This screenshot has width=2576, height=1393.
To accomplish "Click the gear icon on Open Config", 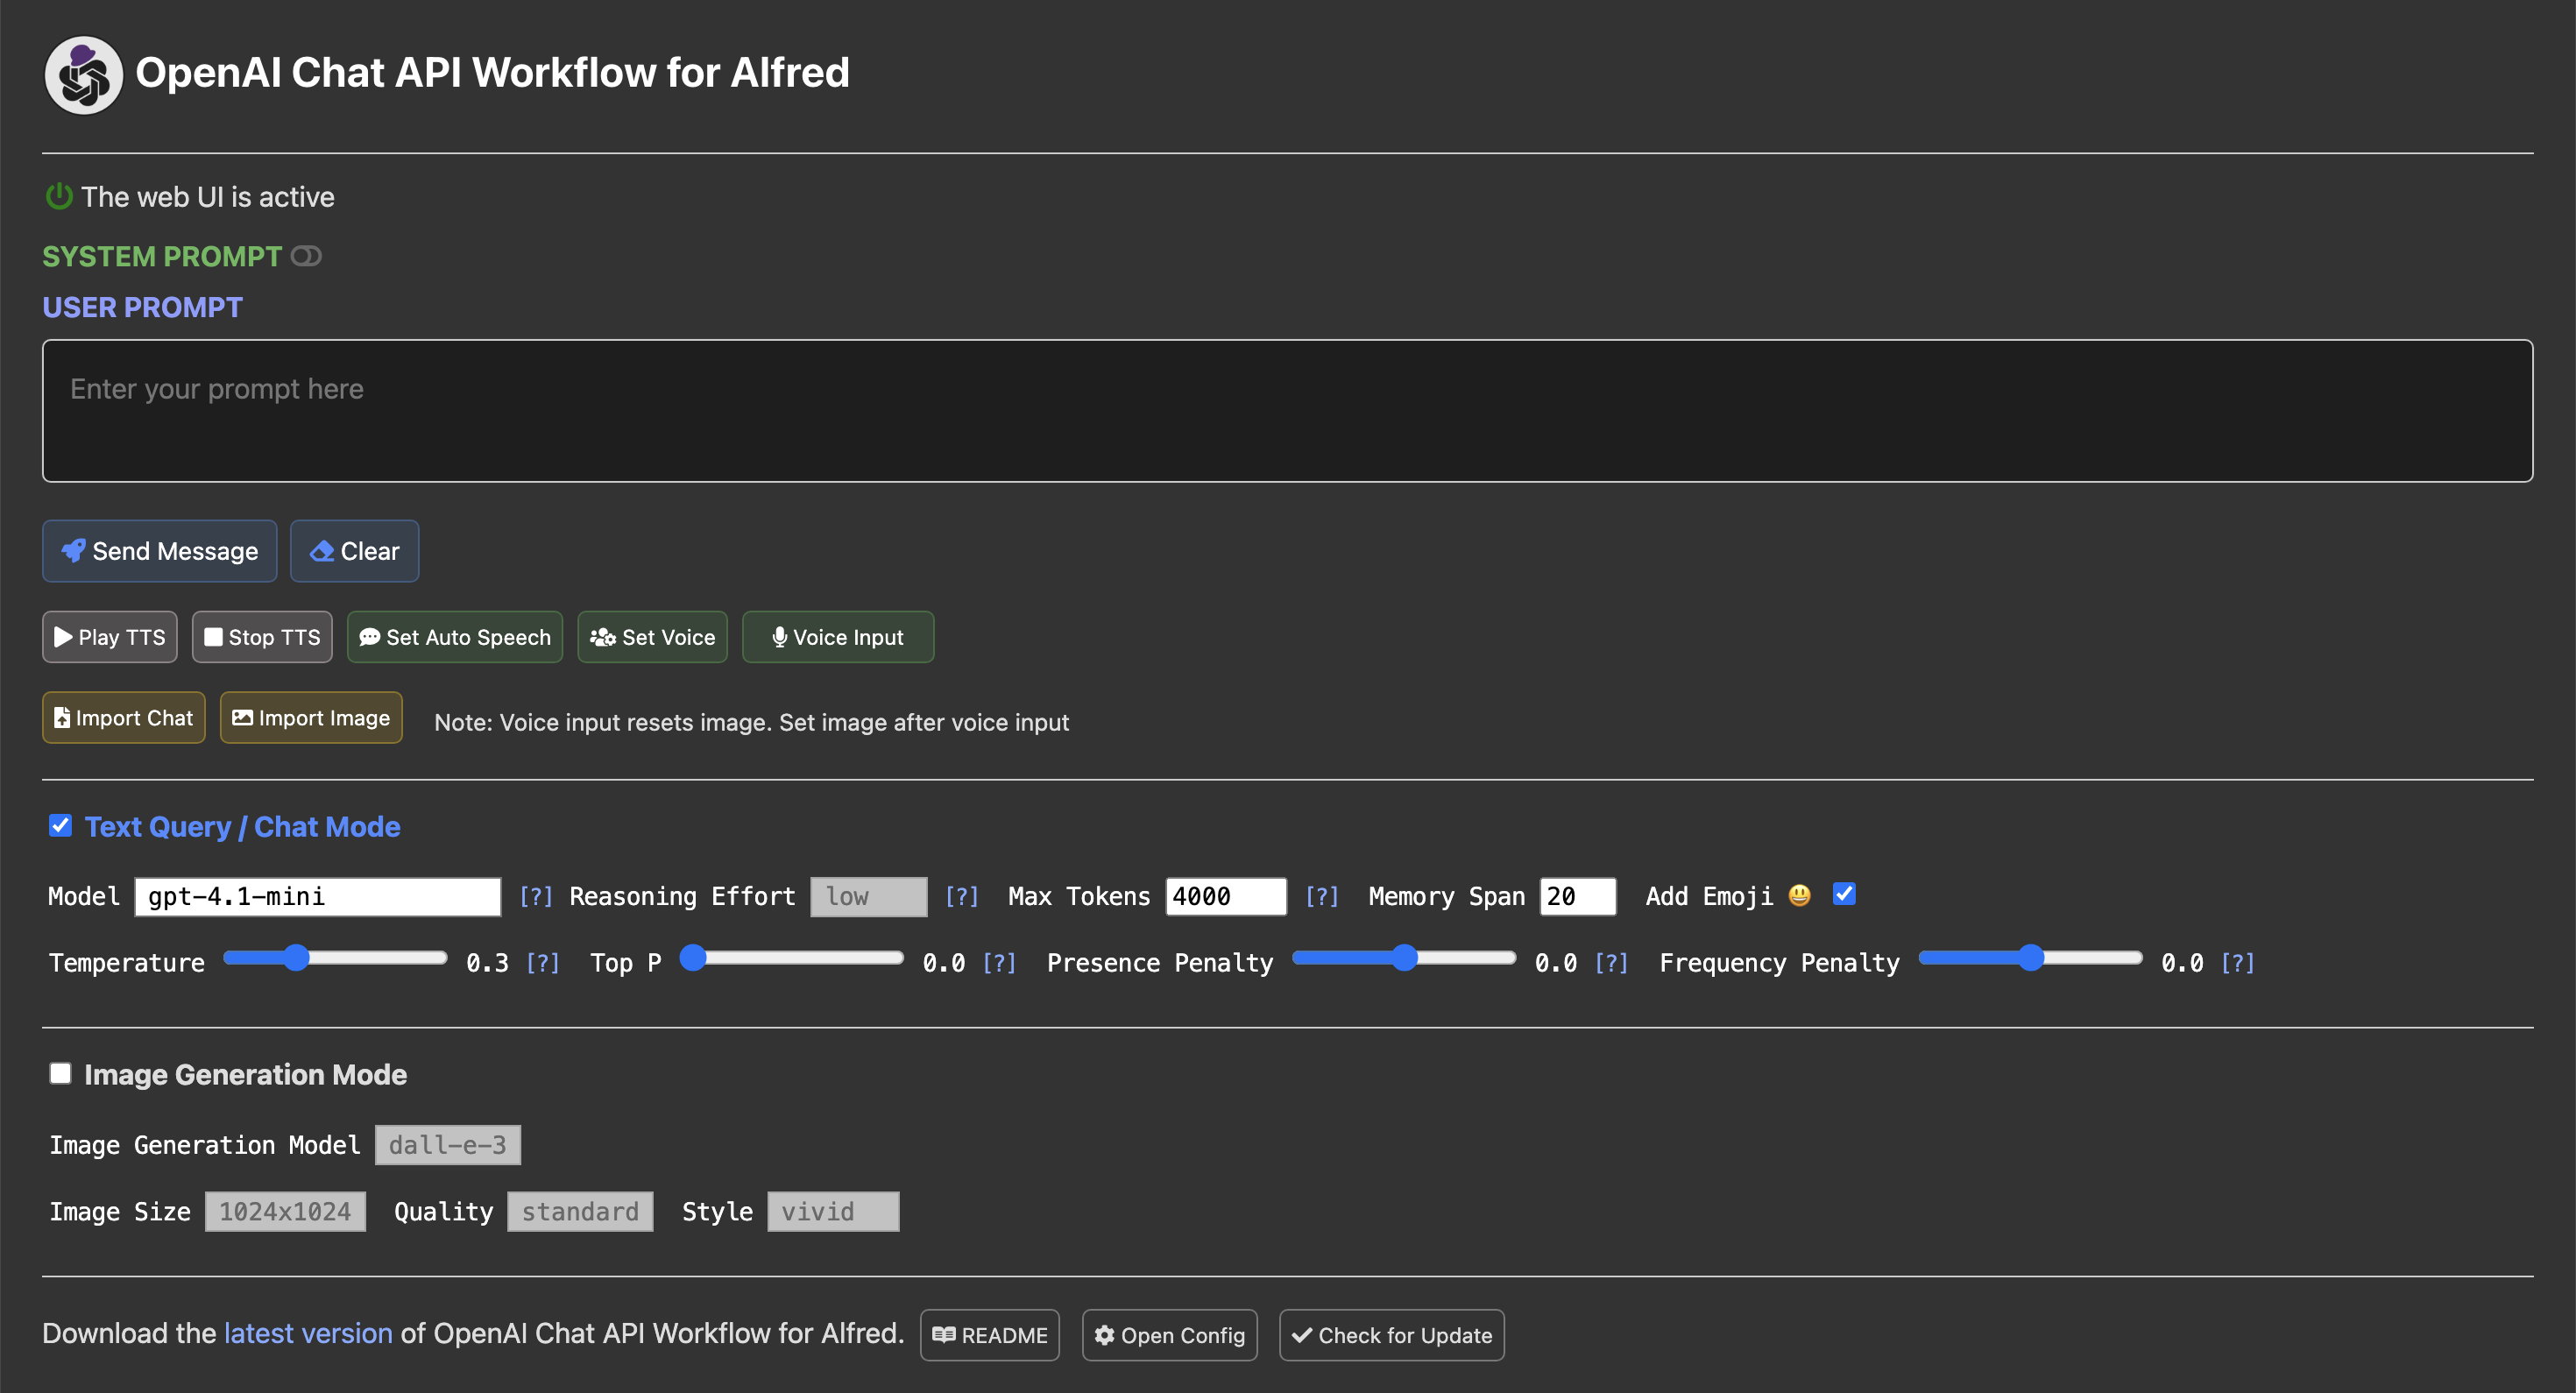I will pos(1104,1335).
